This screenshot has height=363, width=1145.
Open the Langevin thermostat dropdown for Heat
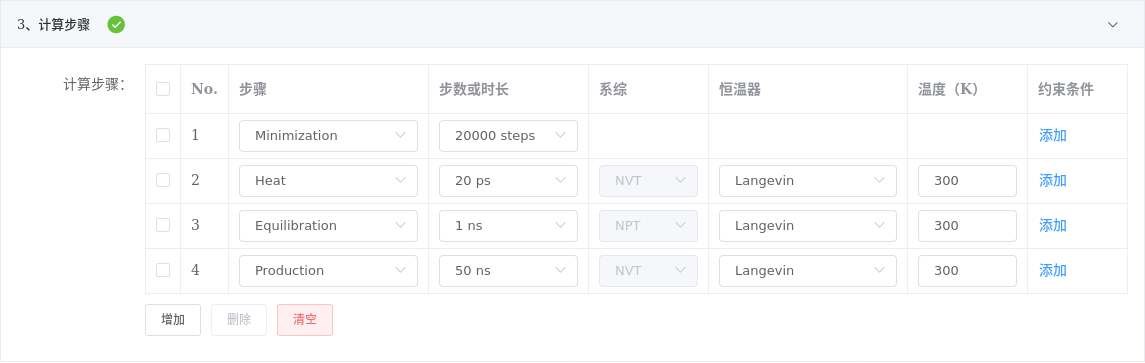coord(808,180)
